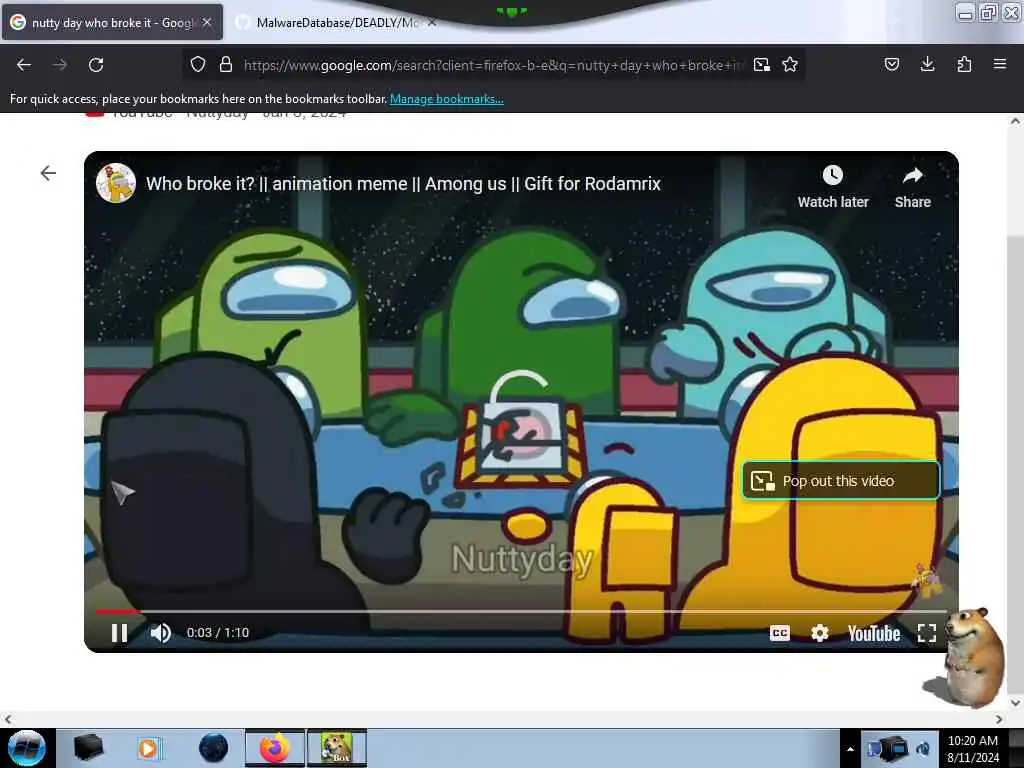Open the Manage bookmarks link
The height and width of the screenshot is (768, 1024).
coord(447,99)
